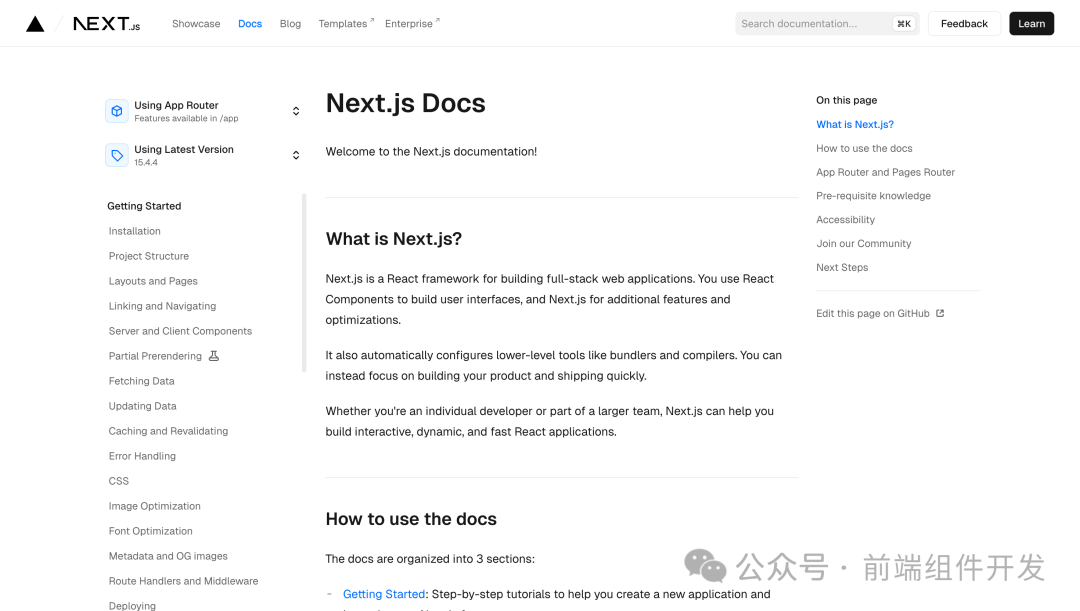Jump to What is Next.js? in page outline
Screen dimensions: 1080x611
click(x=855, y=125)
